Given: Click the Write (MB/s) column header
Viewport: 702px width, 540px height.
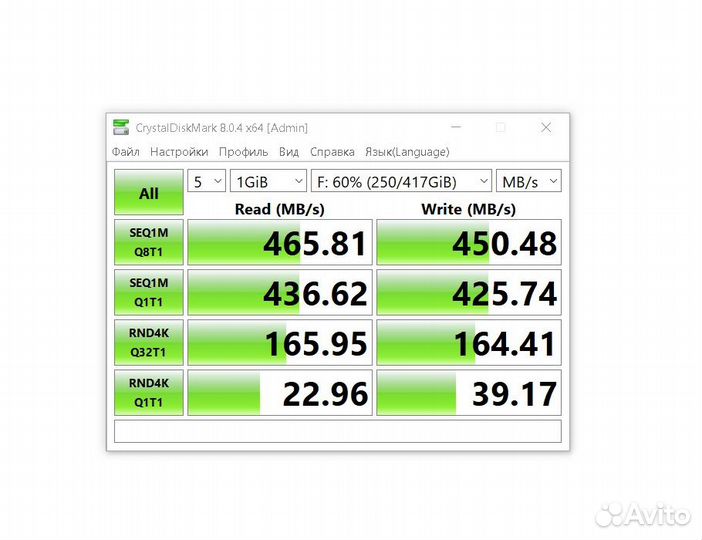Looking at the screenshot, I should (469, 209).
